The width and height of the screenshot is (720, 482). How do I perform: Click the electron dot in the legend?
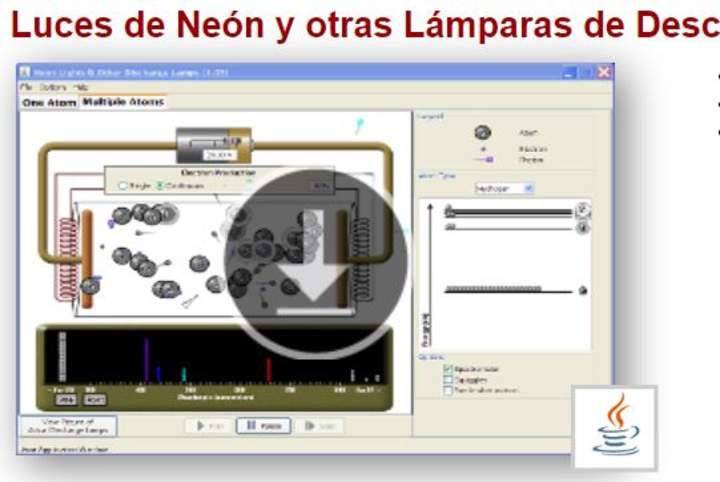coord(483,149)
